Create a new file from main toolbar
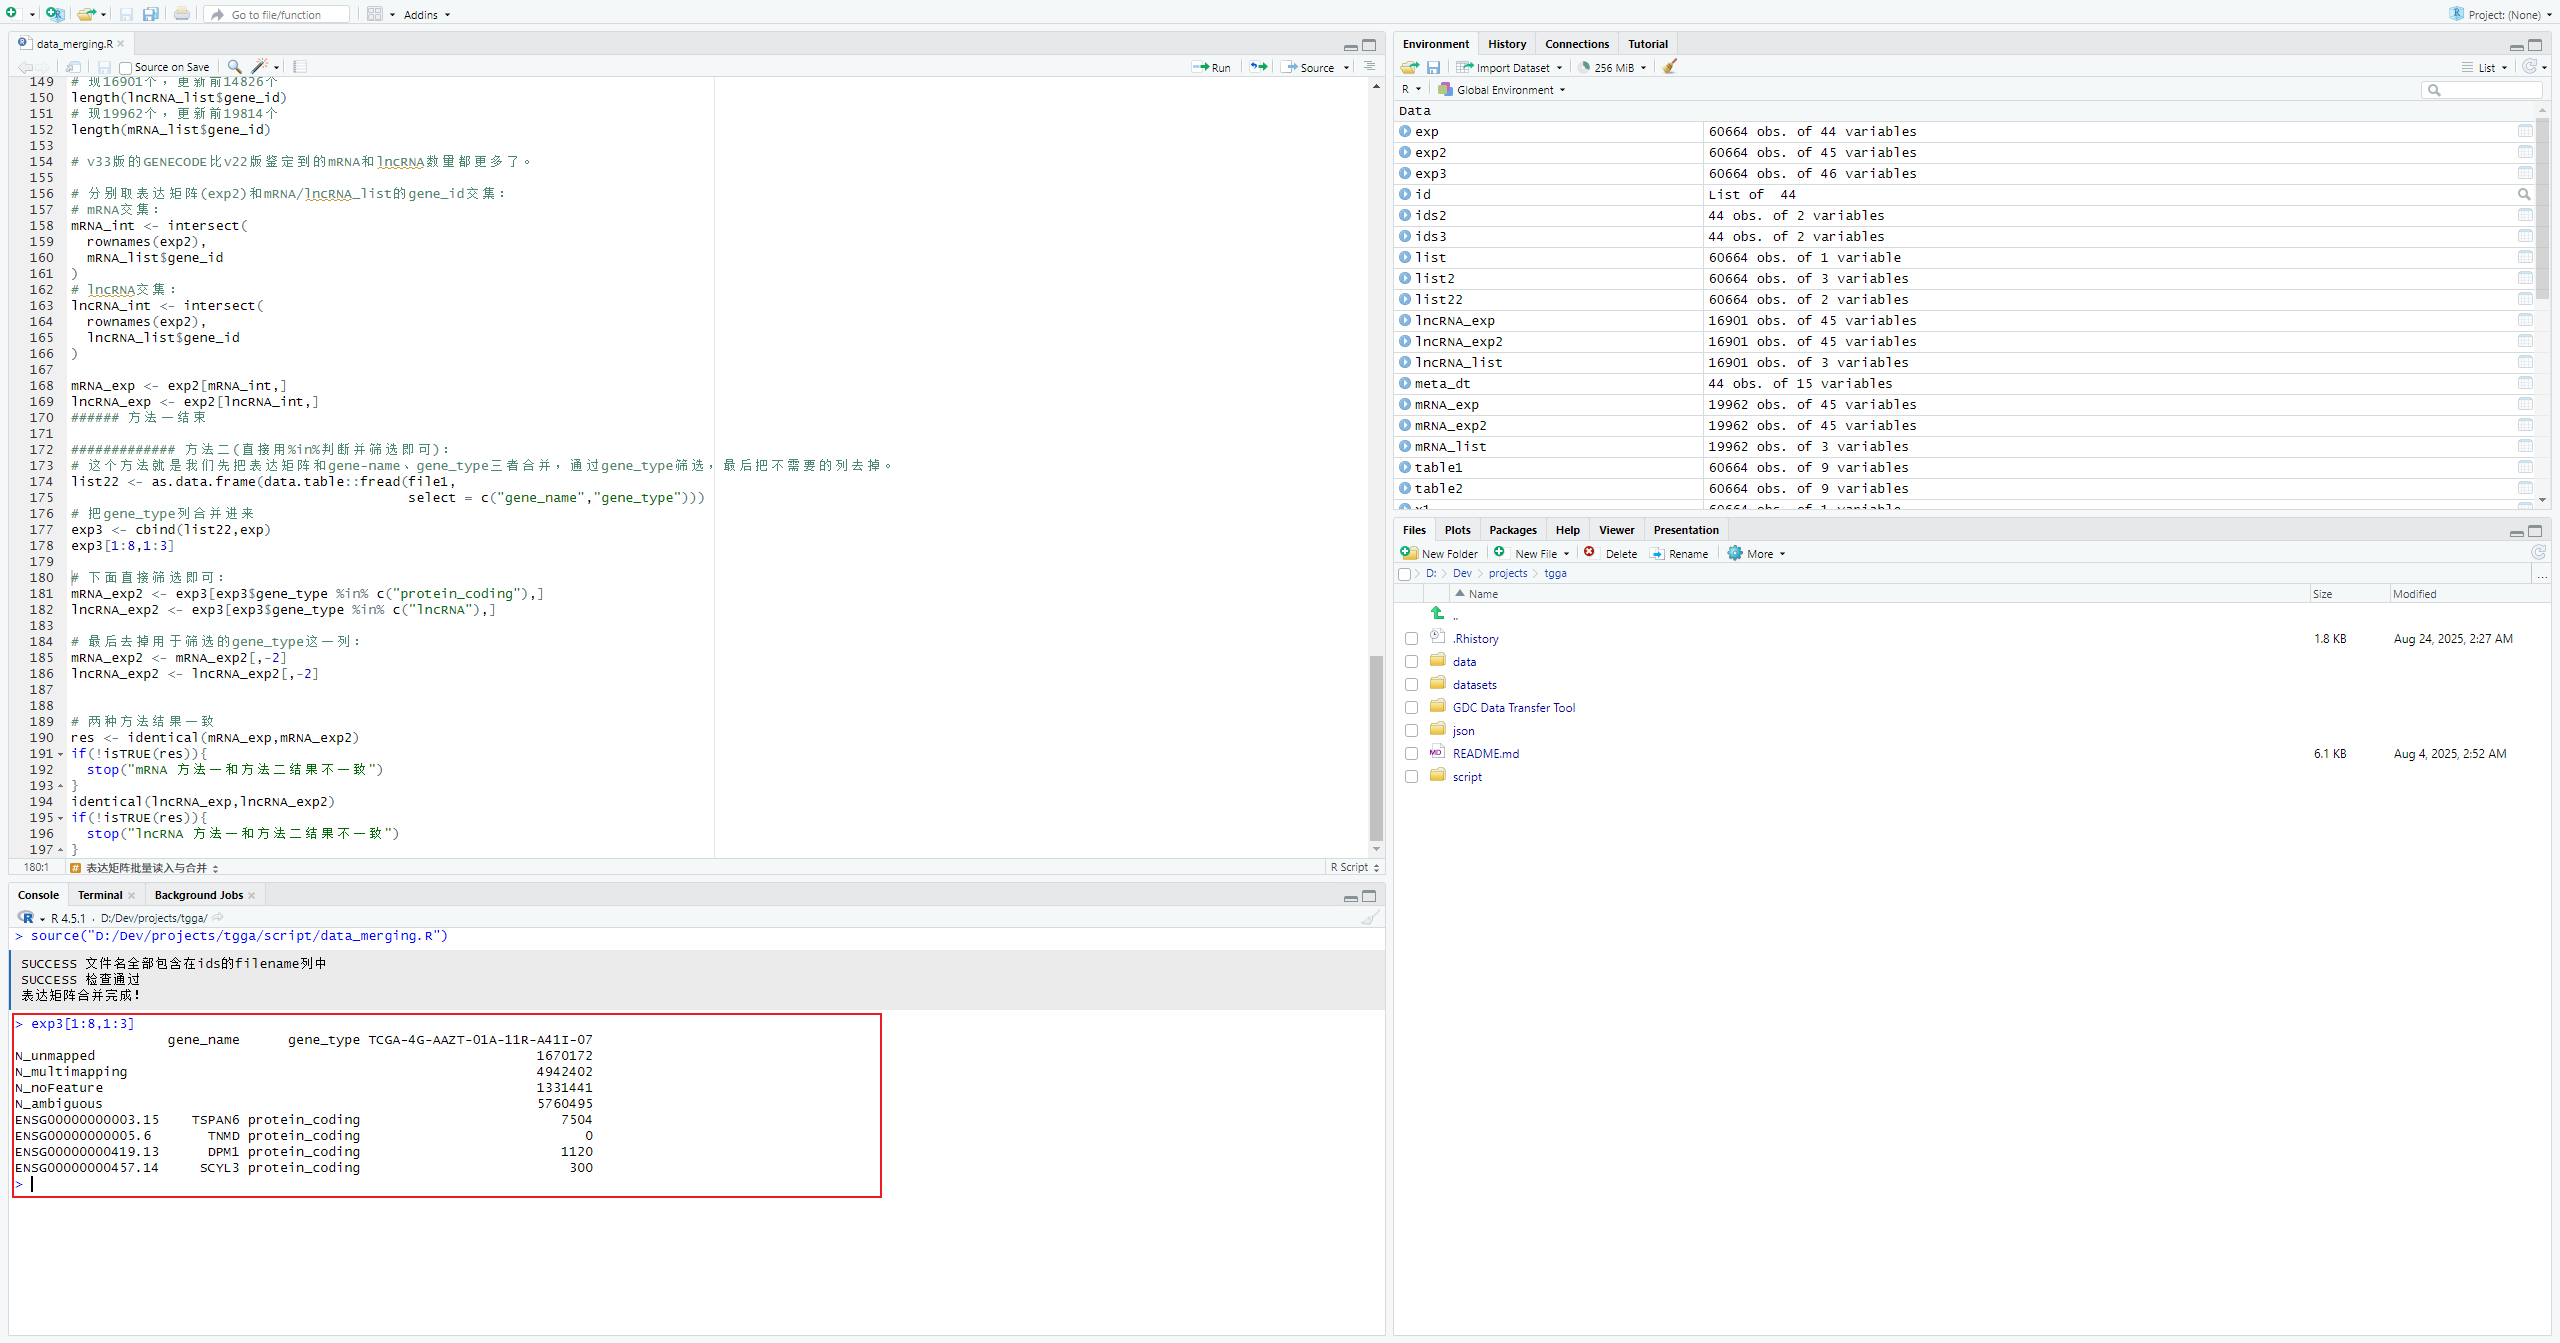Viewport: 2560px width, 1343px height. pyautogui.click(x=12, y=14)
